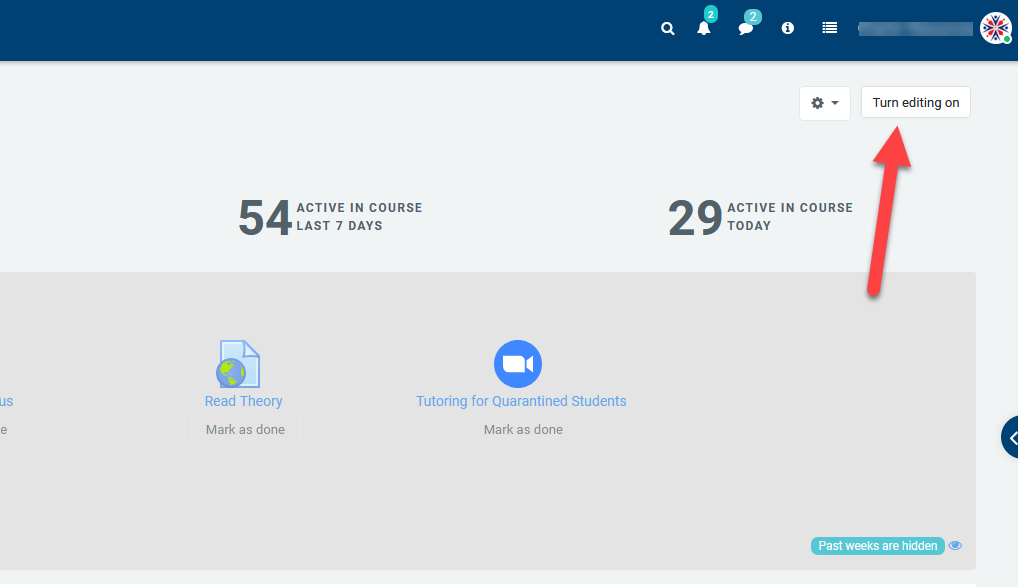Open the messages chat bubble icon
Viewport: 1018px width, 587px height.
(x=746, y=28)
